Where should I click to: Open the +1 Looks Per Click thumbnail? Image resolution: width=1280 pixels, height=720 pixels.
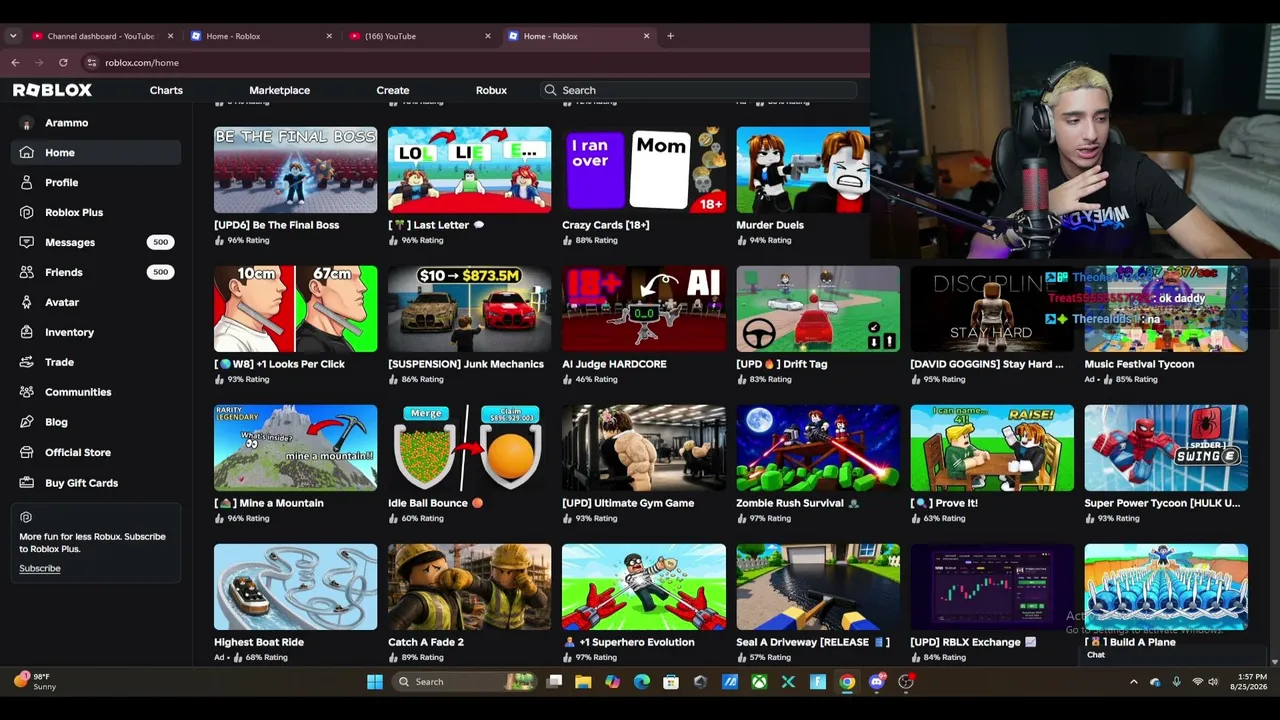pyautogui.click(x=295, y=308)
